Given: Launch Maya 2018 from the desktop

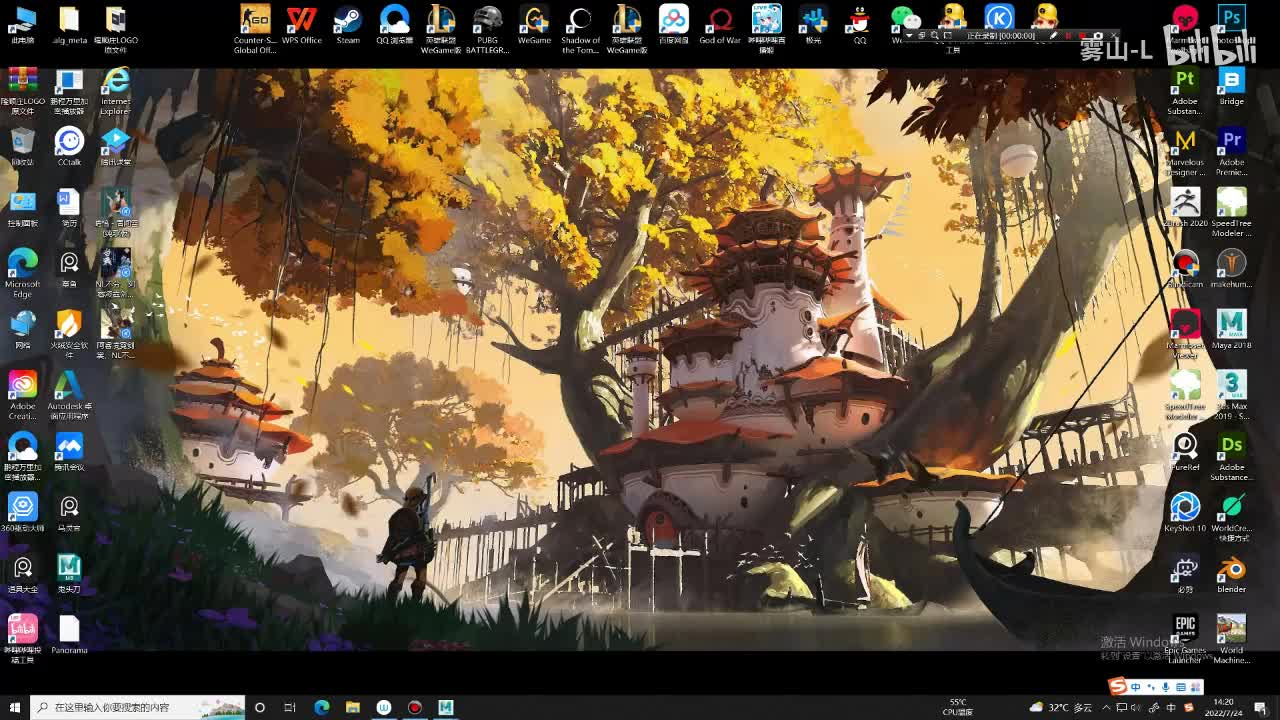Looking at the screenshot, I should (1232, 324).
